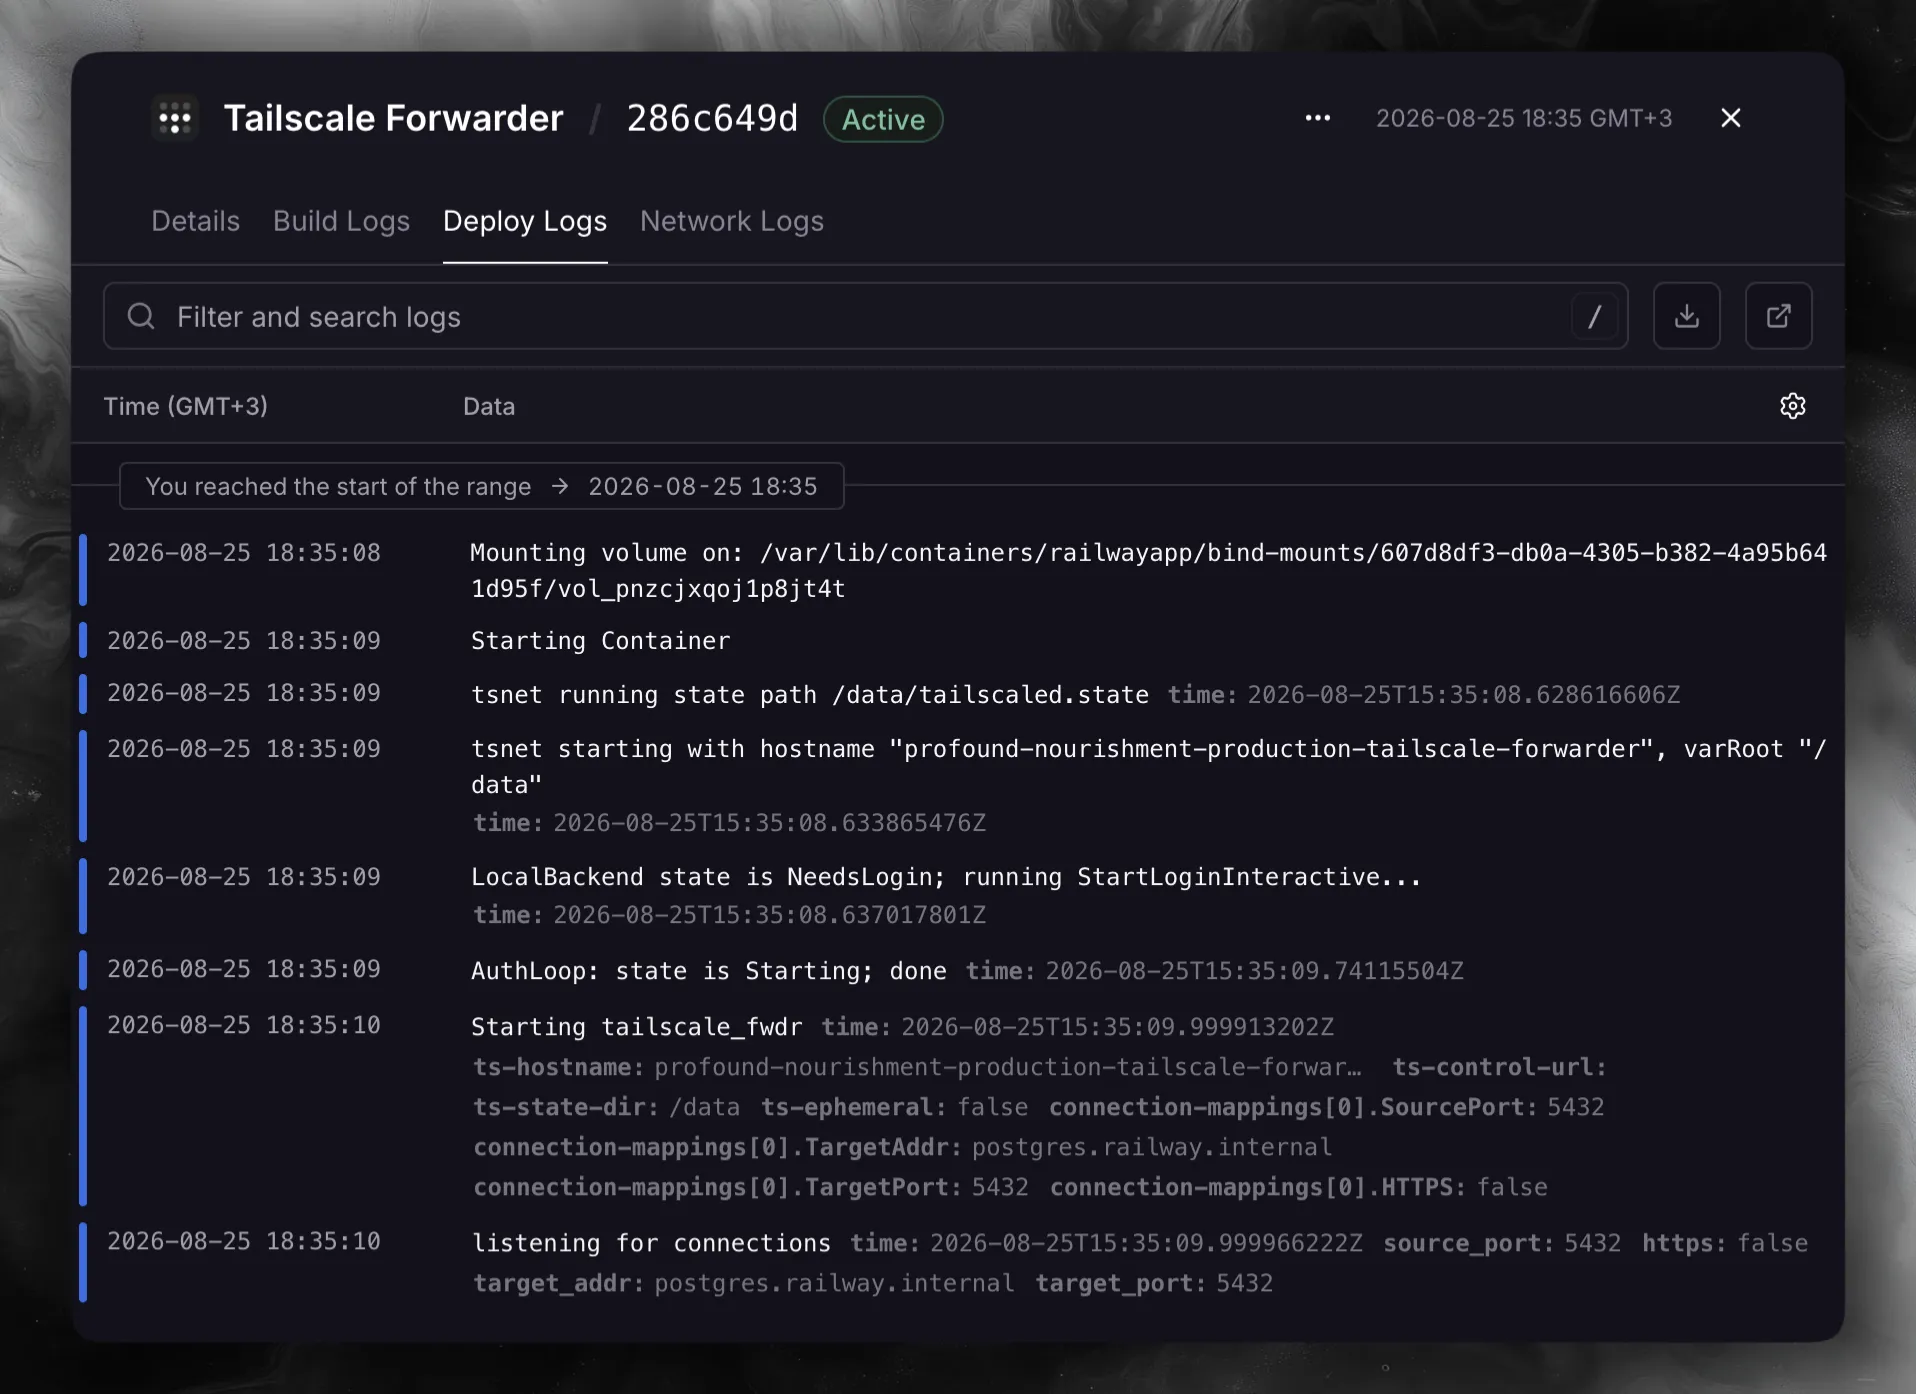Click connection-mappings[0].TargetPort value 5432
The image size is (1916, 1394).
point(1000,1187)
